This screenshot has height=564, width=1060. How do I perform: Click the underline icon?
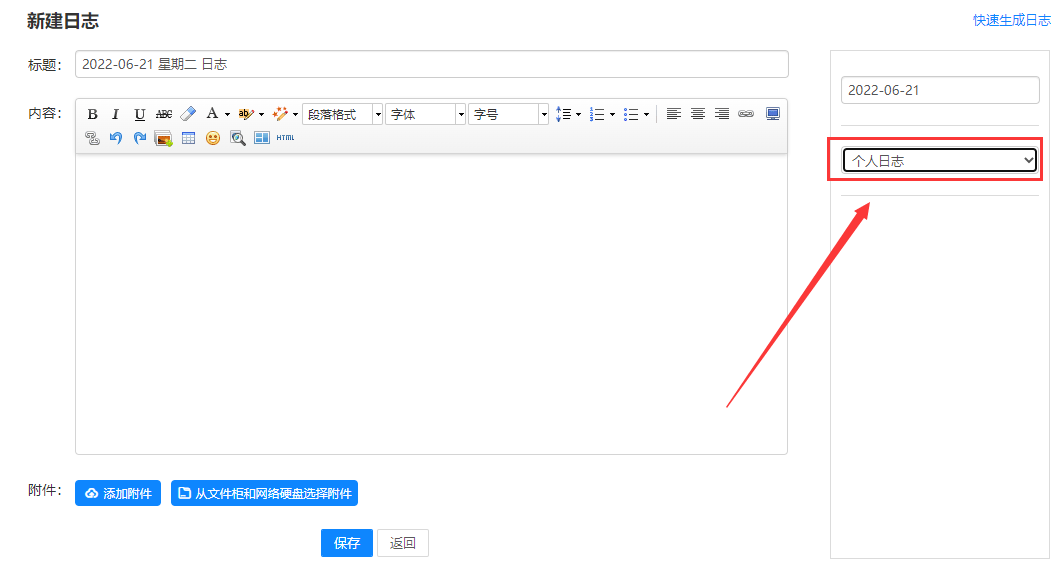click(140, 114)
